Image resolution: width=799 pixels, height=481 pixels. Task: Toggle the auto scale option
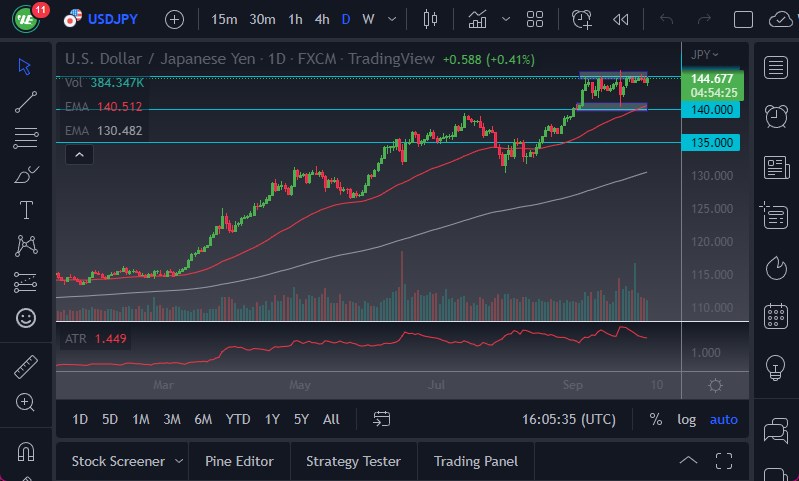coord(723,419)
